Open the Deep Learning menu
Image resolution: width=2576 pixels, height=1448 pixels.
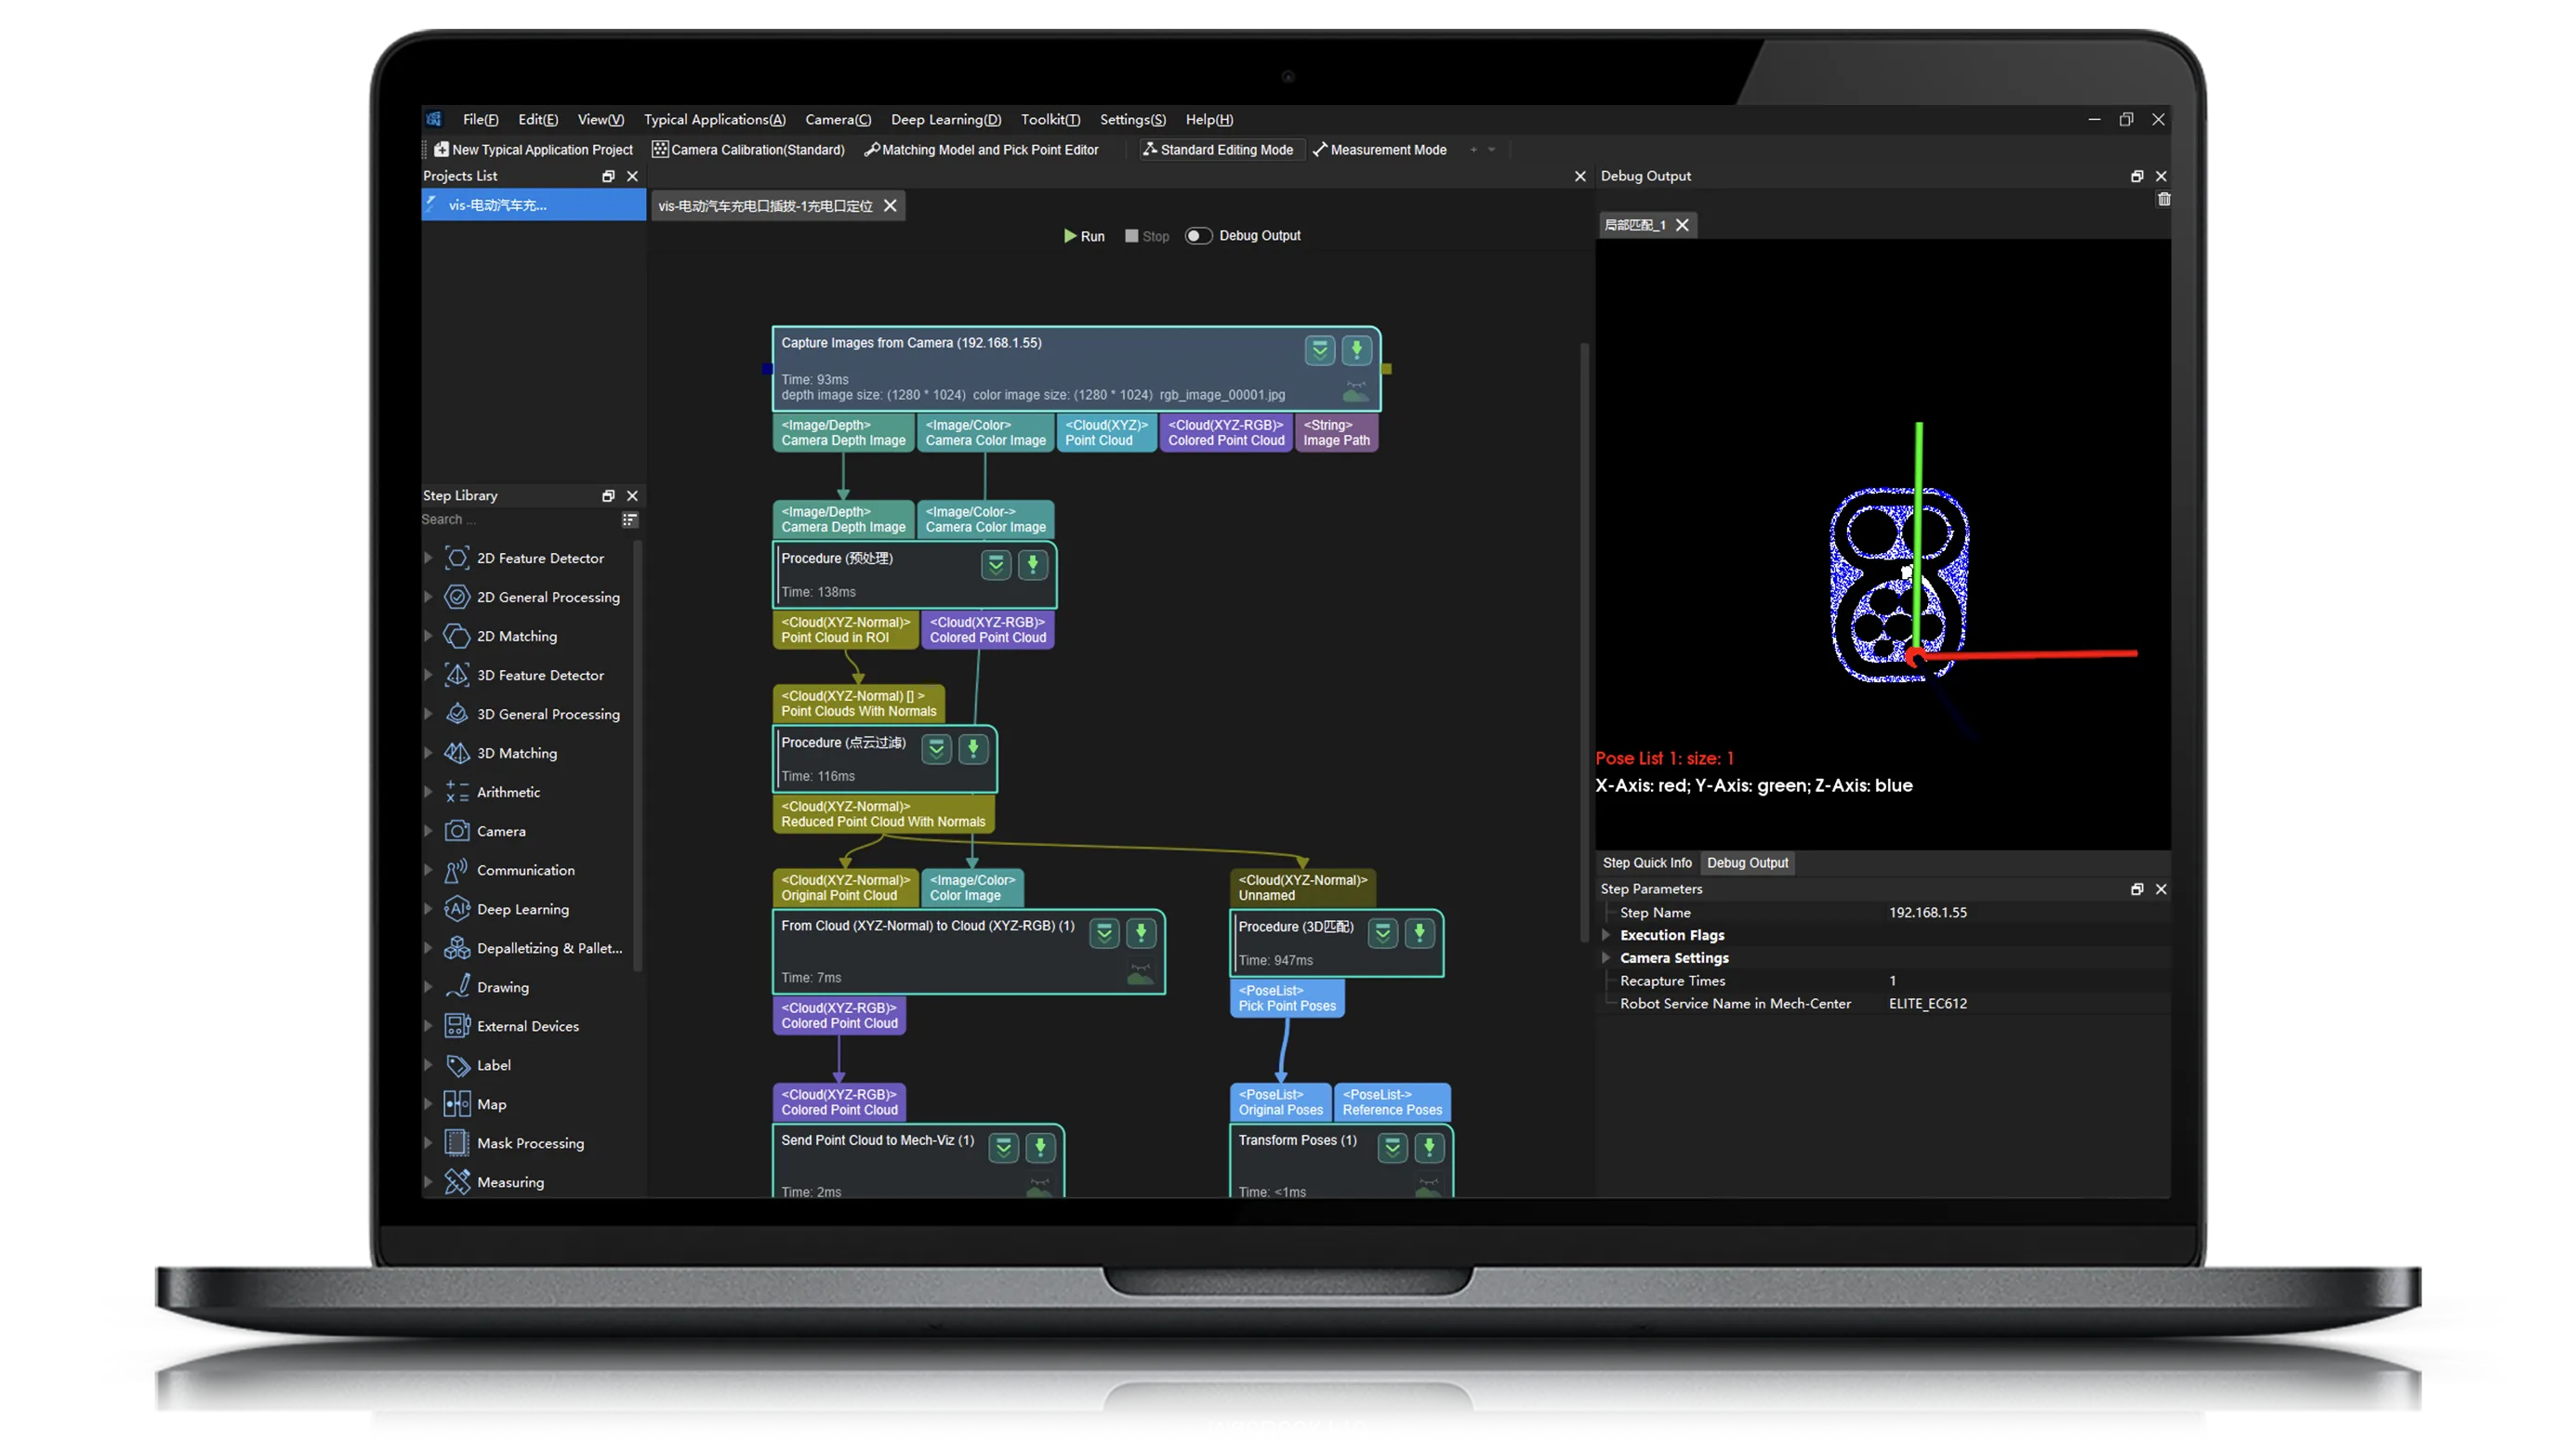[x=945, y=119]
